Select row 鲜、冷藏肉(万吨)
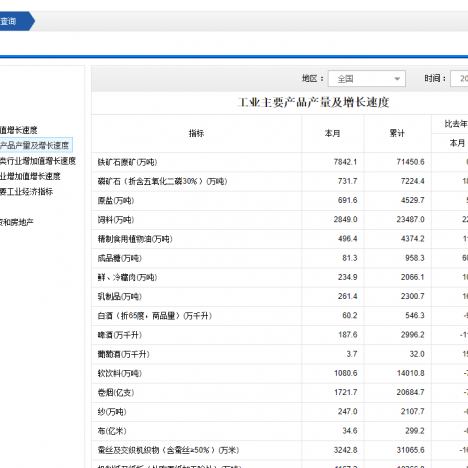Viewport: 468px width, 468px height. tap(280, 278)
